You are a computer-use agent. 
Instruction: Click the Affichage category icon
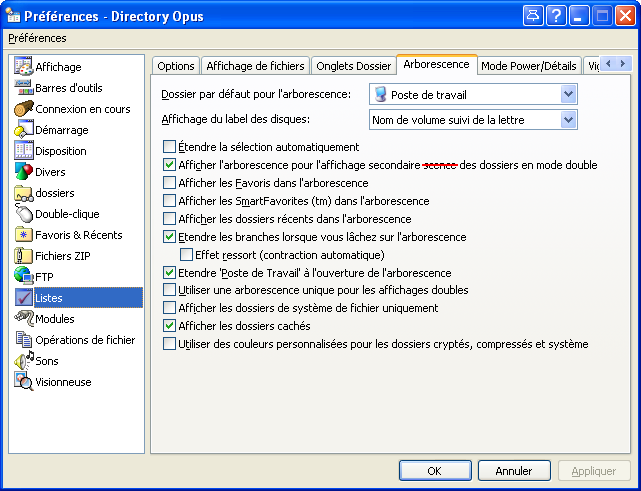click(x=23, y=66)
